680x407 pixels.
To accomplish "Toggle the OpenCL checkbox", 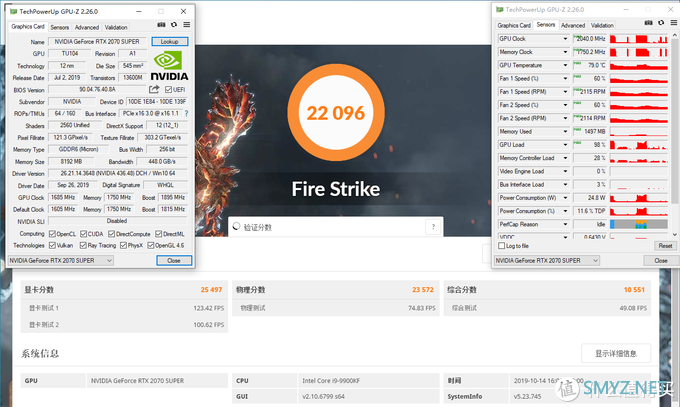I will click(x=52, y=234).
